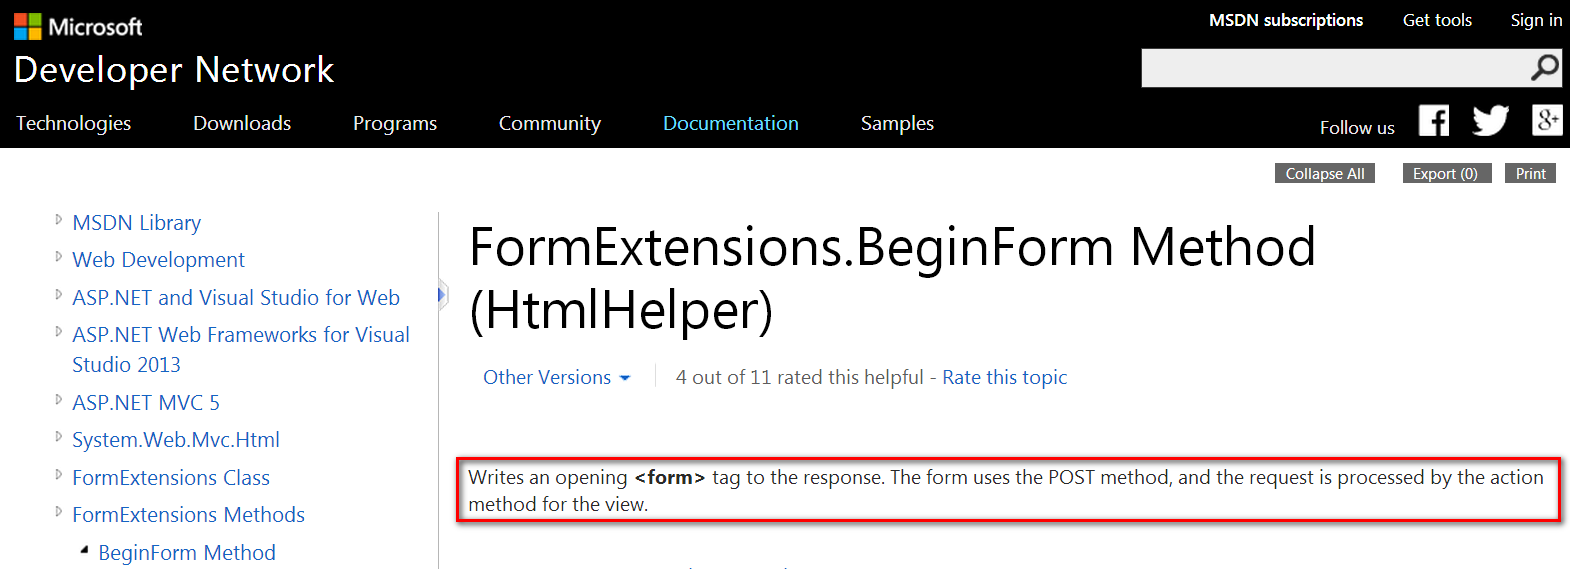Screen dimensions: 1570x569
Task: Click the Collapse All button
Action: (x=1325, y=173)
